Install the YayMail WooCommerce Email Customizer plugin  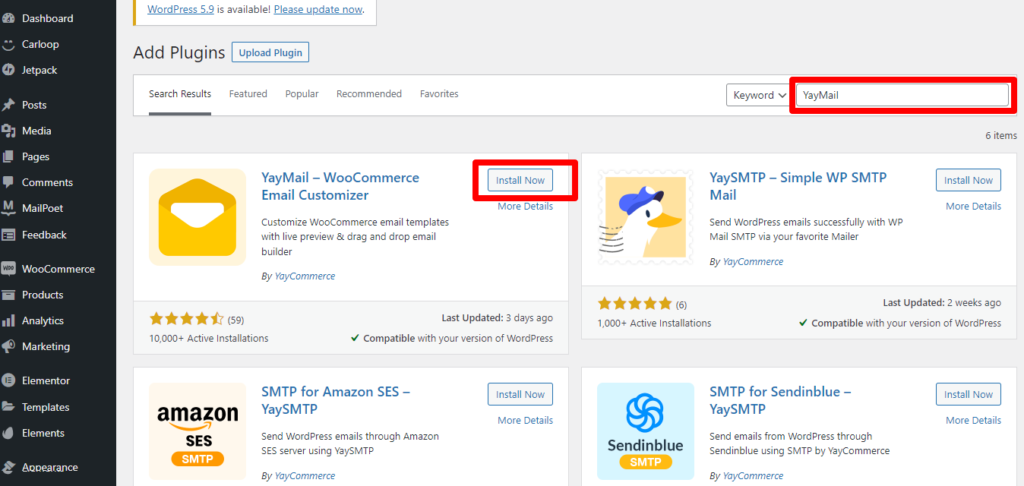tap(520, 180)
